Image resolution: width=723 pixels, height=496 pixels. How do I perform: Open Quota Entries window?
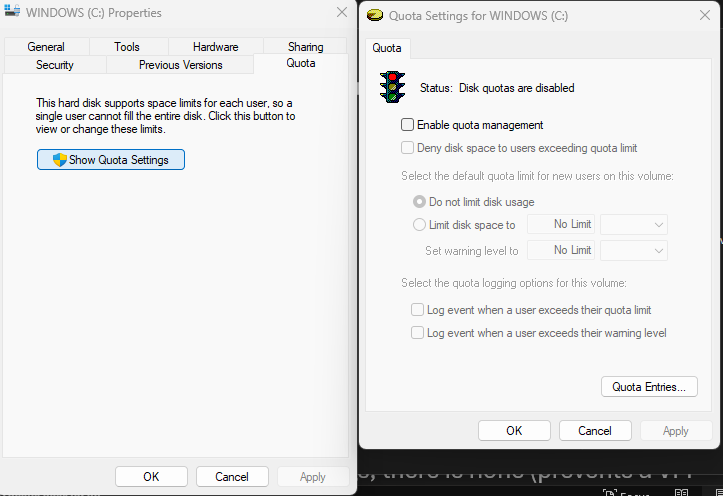(x=648, y=387)
